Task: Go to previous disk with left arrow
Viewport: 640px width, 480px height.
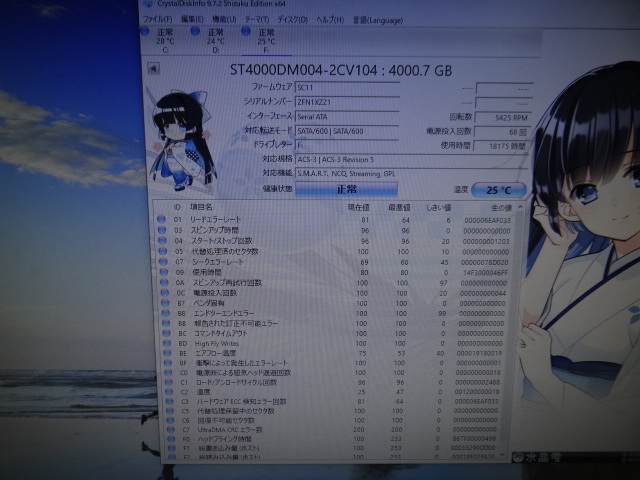Action: click(153, 69)
